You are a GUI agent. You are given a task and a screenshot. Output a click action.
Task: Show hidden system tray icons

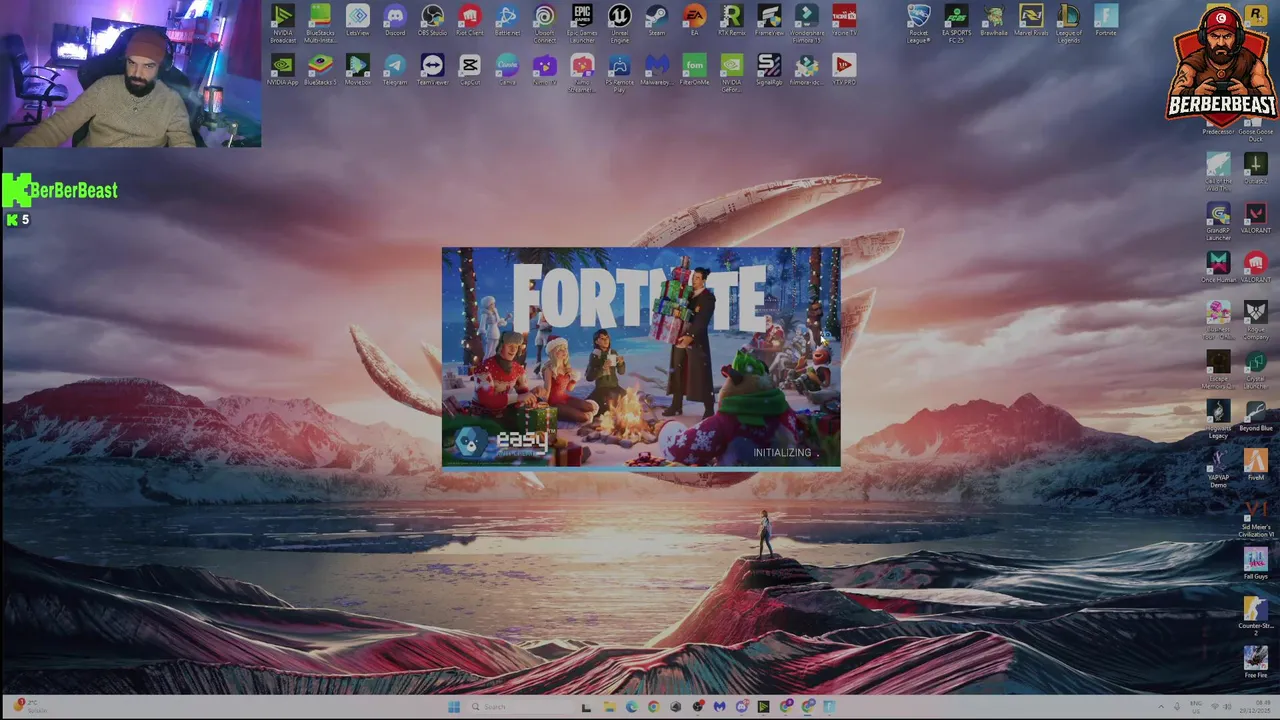[1161, 707]
